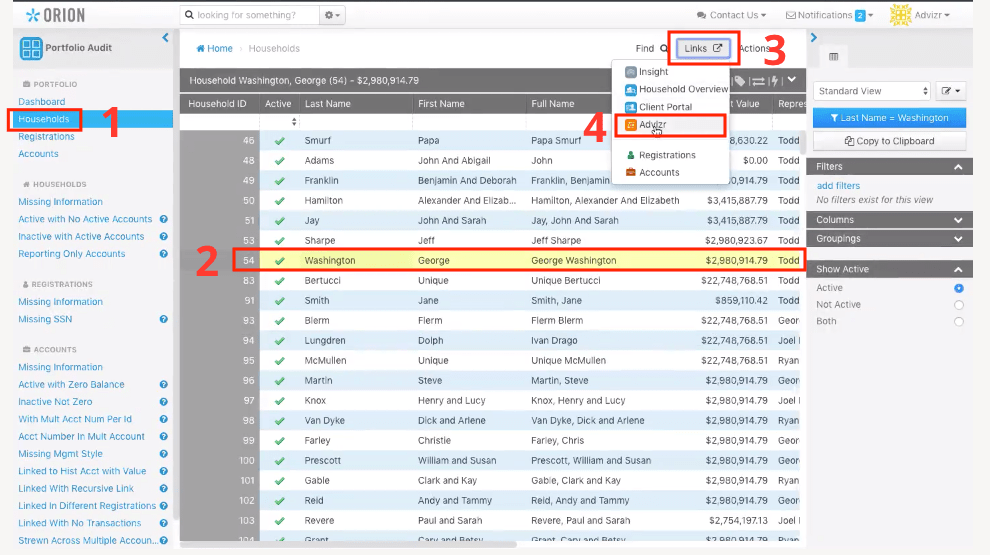This screenshot has height=555, width=990.
Task: Click Household ID column header
Action: coord(217,104)
